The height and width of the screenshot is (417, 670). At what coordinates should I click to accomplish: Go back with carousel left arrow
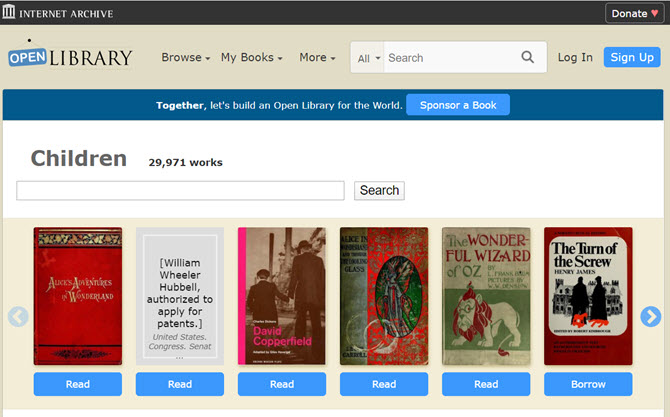18,317
